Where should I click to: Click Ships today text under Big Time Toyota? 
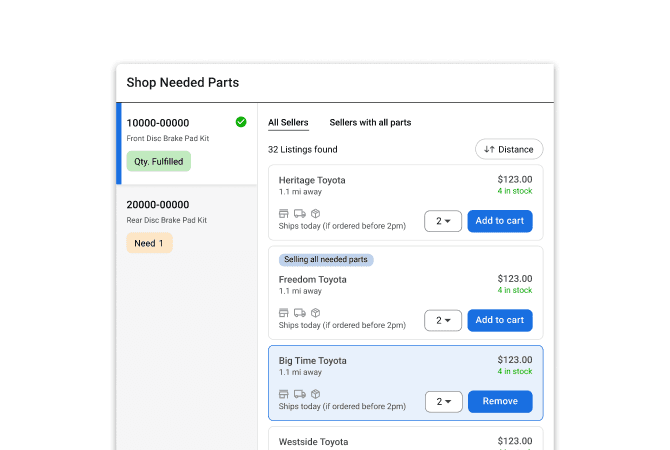pos(342,406)
